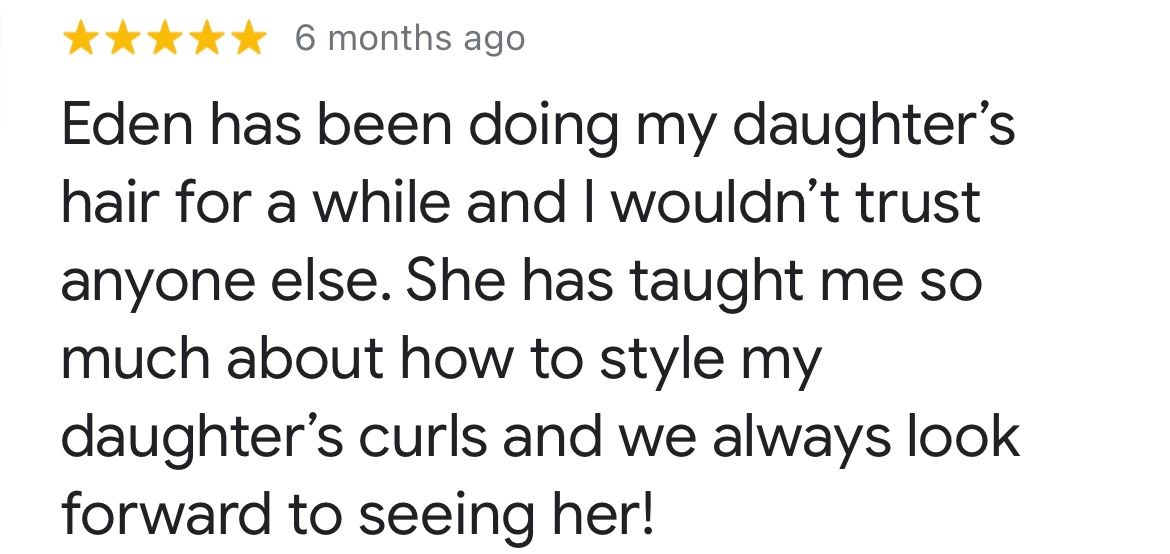The height and width of the screenshot is (554, 1170).
Task: Click the first yellow rating star
Action: (x=81, y=39)
